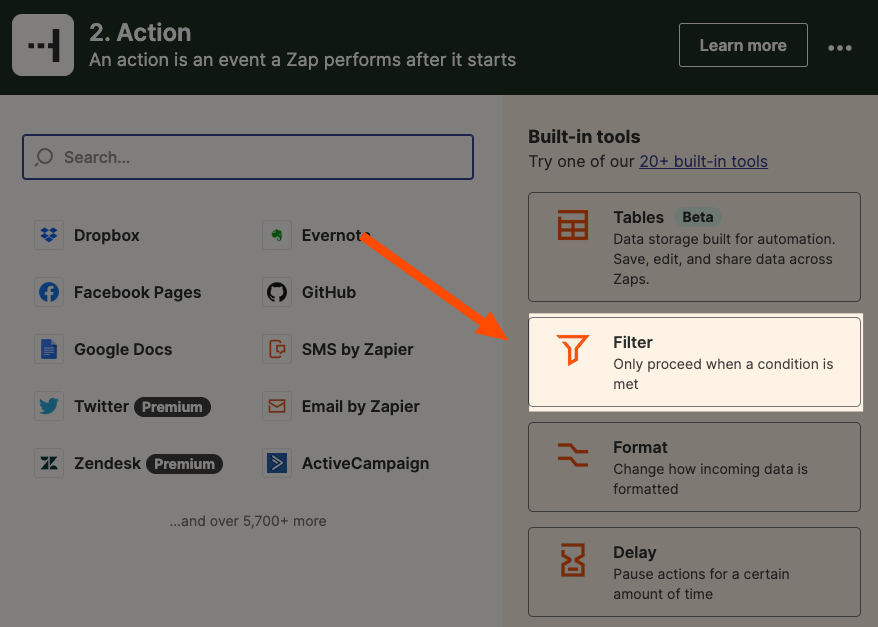Choose Zendesk label in app list
The width and height of the screenshot is (878, 627).
pyautogui.click(x=107, y=464)
